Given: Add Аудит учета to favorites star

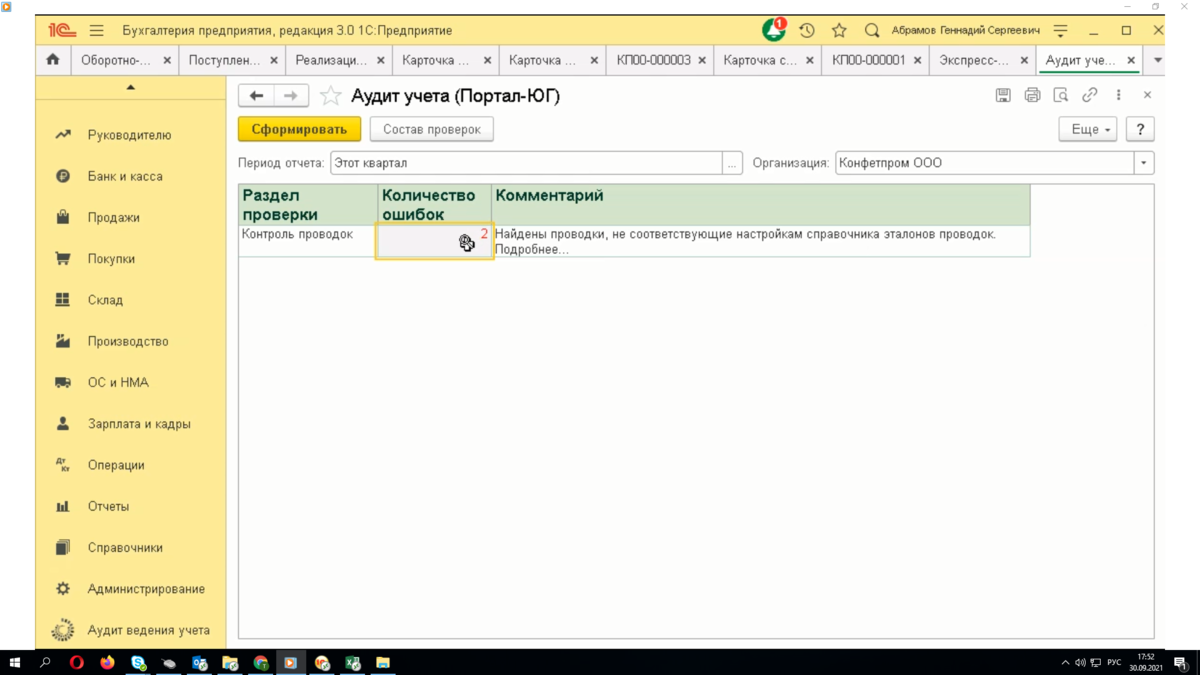Looking at the screenshot, I should [x=330, y=96].
